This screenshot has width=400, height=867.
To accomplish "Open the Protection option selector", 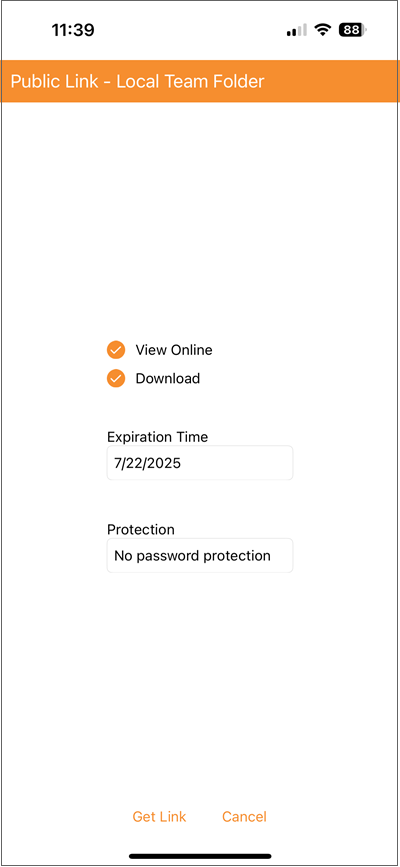I will (x=200, y=555).
